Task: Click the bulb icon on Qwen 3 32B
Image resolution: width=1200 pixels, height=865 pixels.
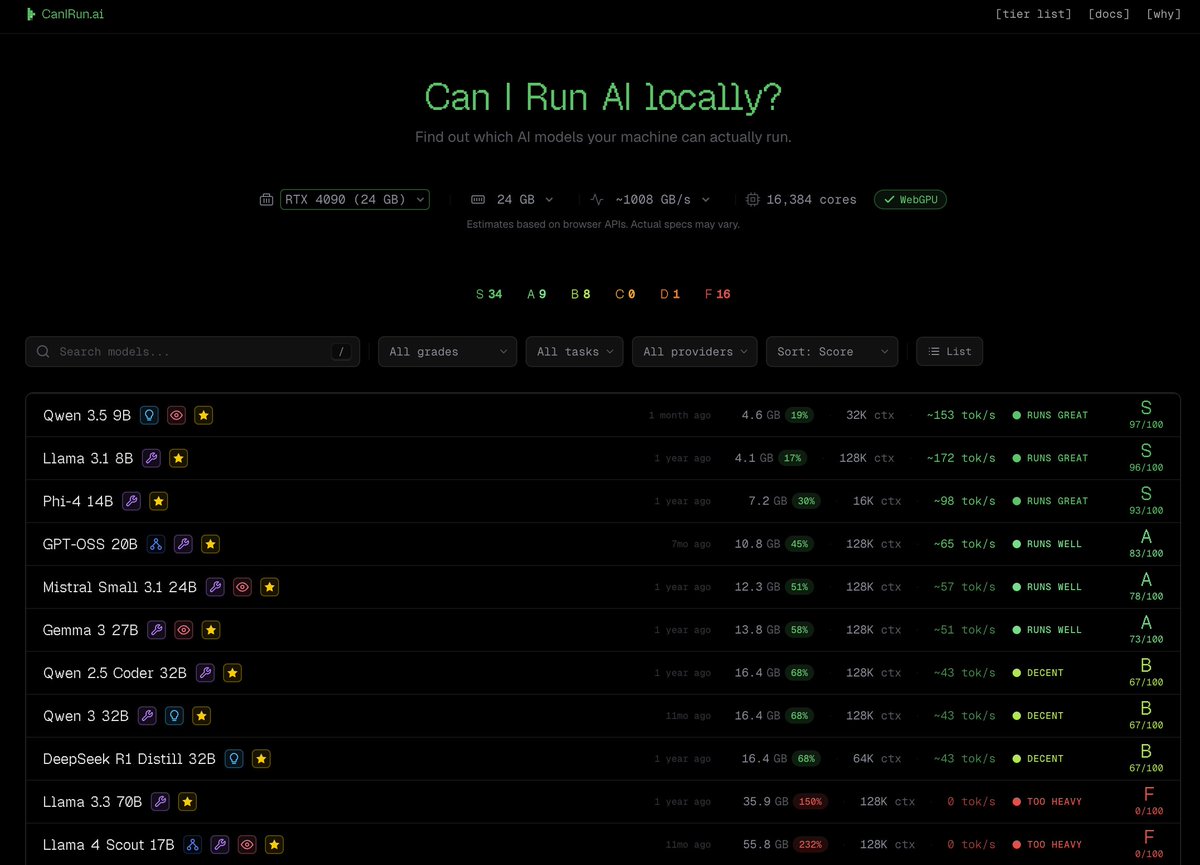Action: coord(174,716)
